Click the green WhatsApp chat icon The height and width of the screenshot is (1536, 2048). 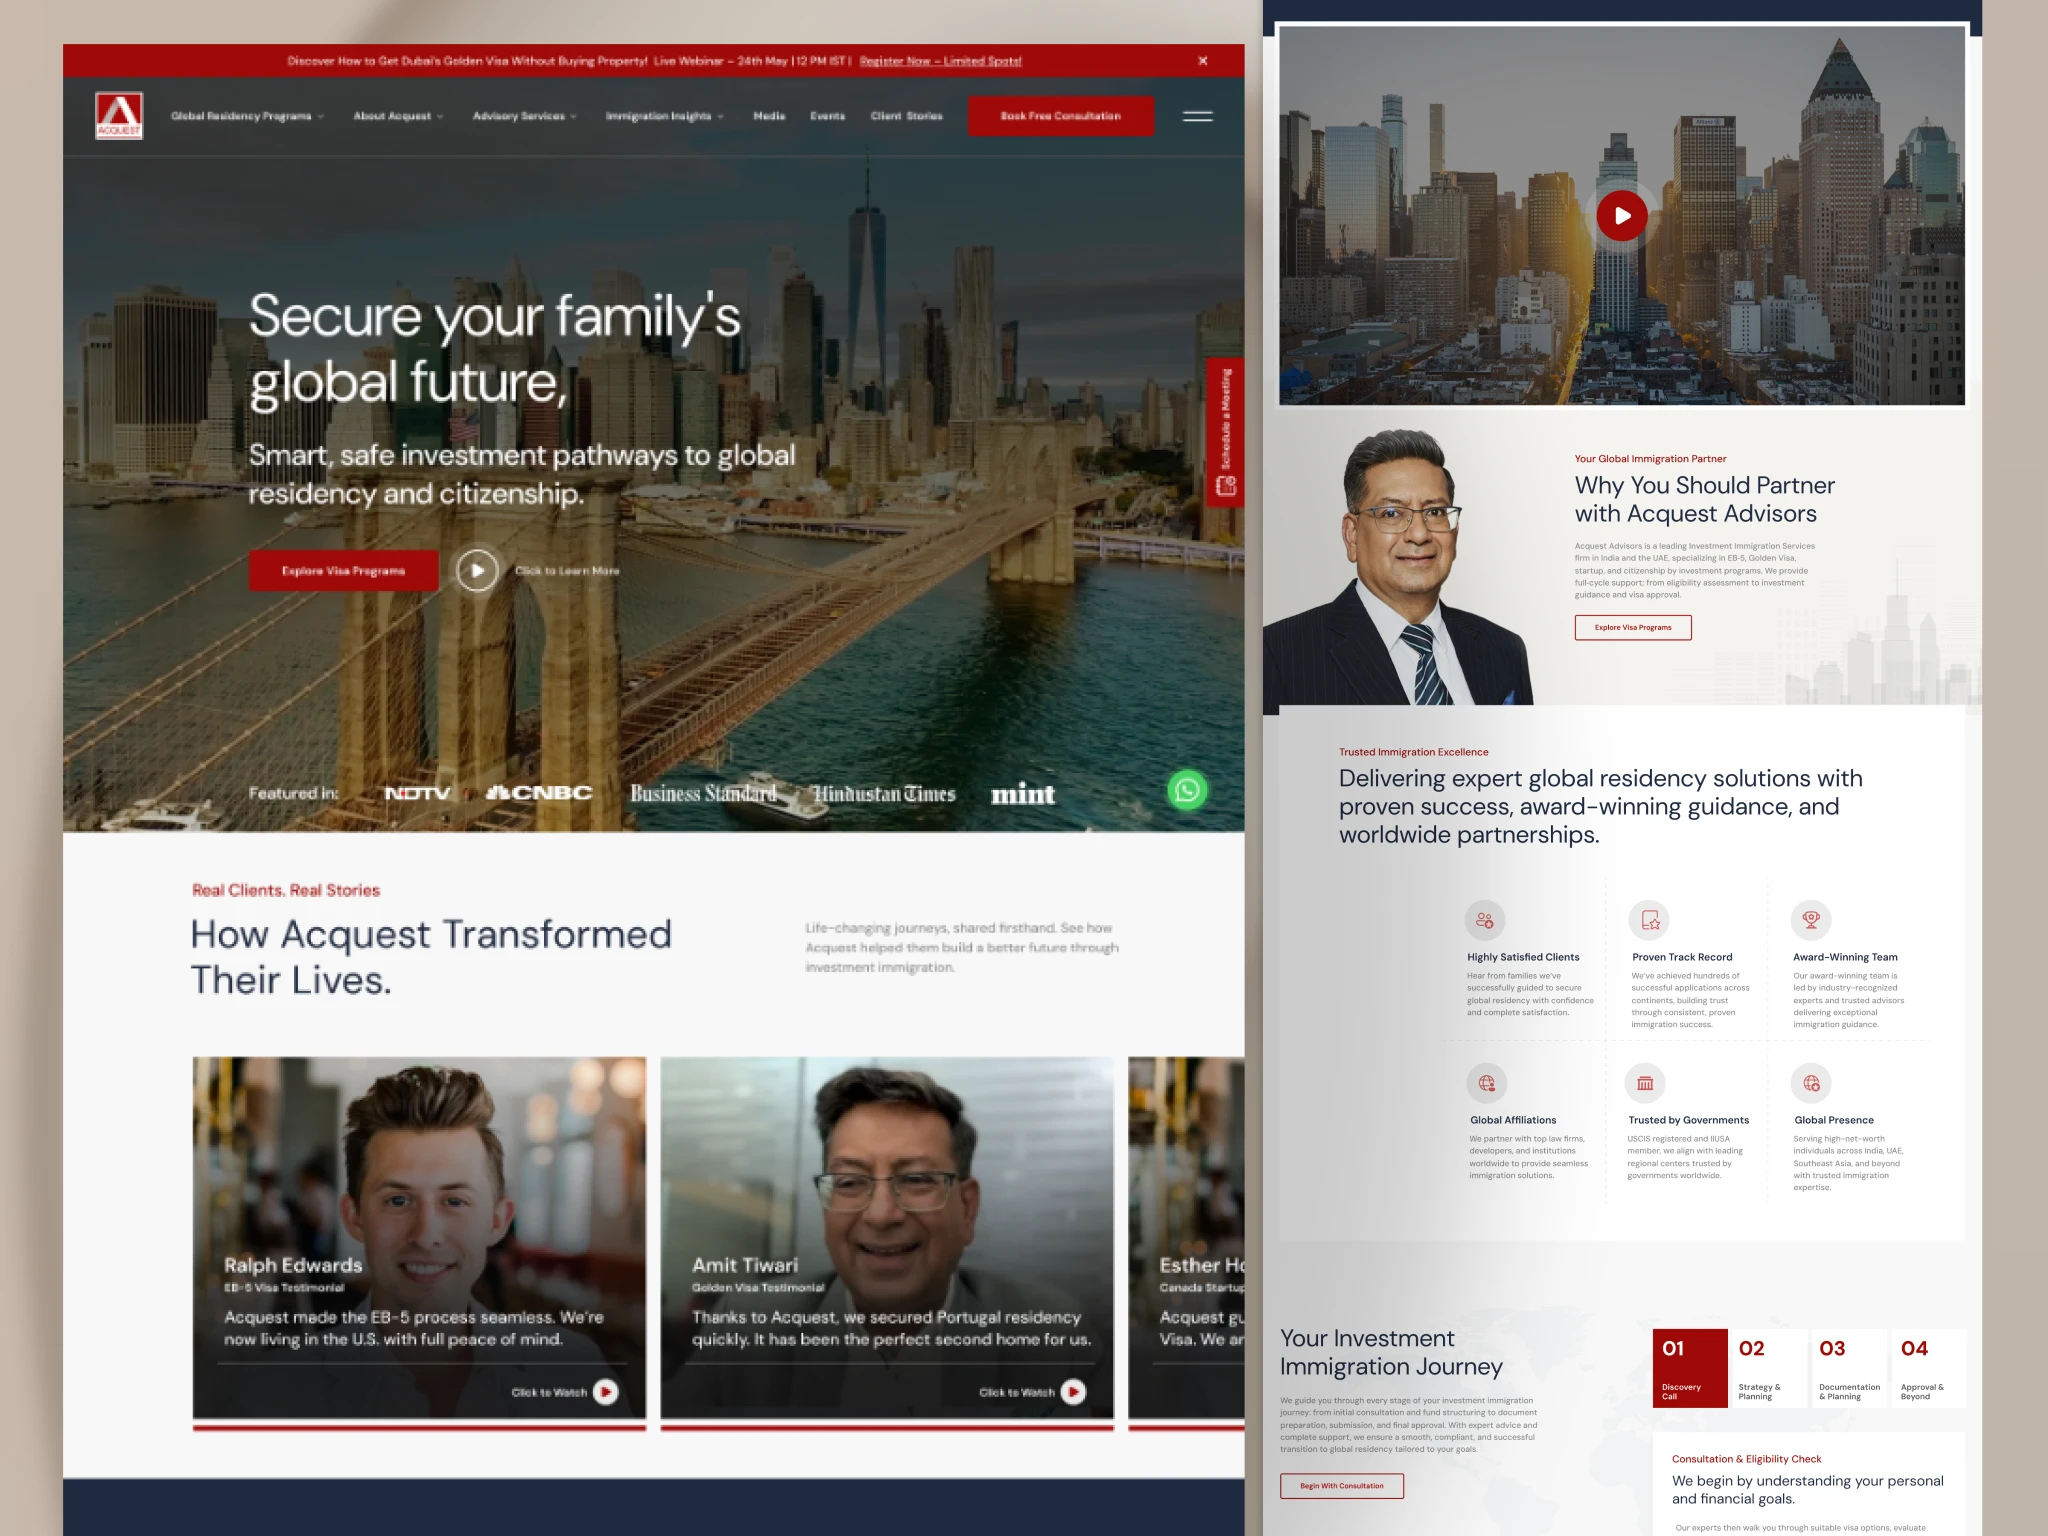coord(1187,791)
